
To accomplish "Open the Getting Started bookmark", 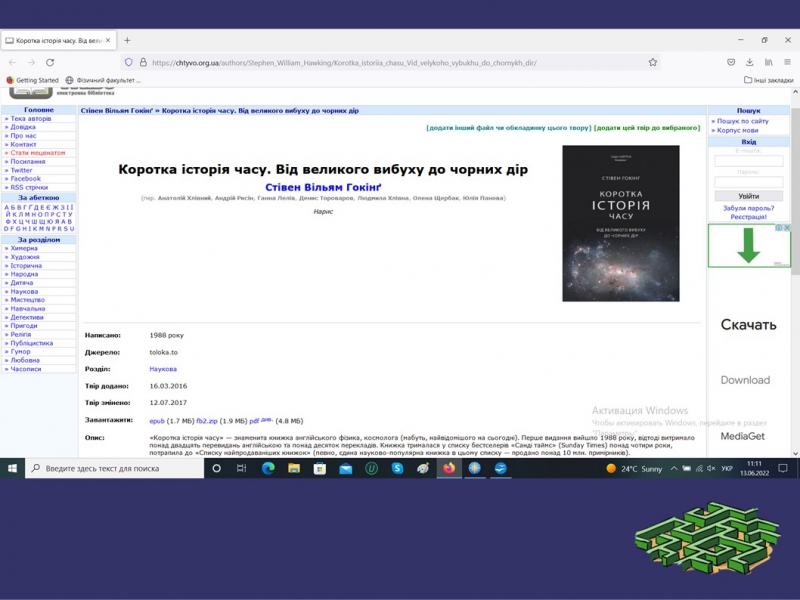I will (x=32, y=80).
